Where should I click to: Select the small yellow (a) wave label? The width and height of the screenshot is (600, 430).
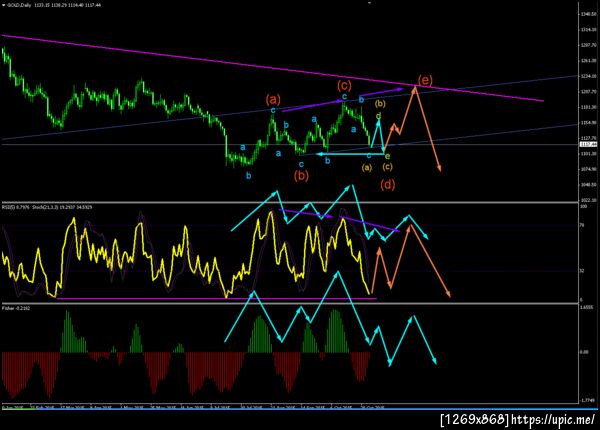pyautogui.click(x=367, y=168)
